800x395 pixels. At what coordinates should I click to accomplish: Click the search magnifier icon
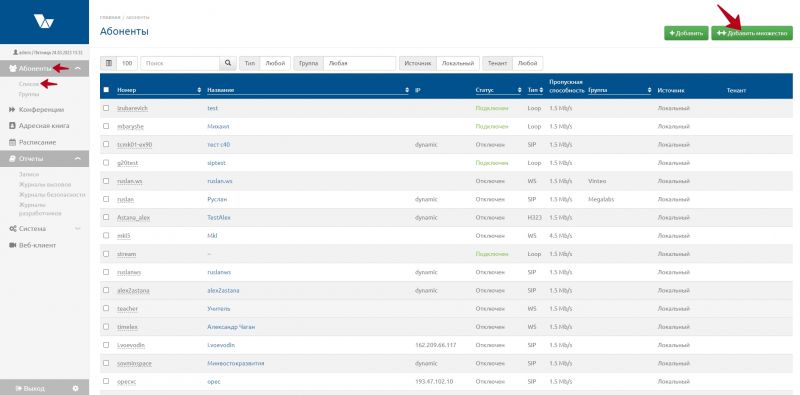(228, 63)
